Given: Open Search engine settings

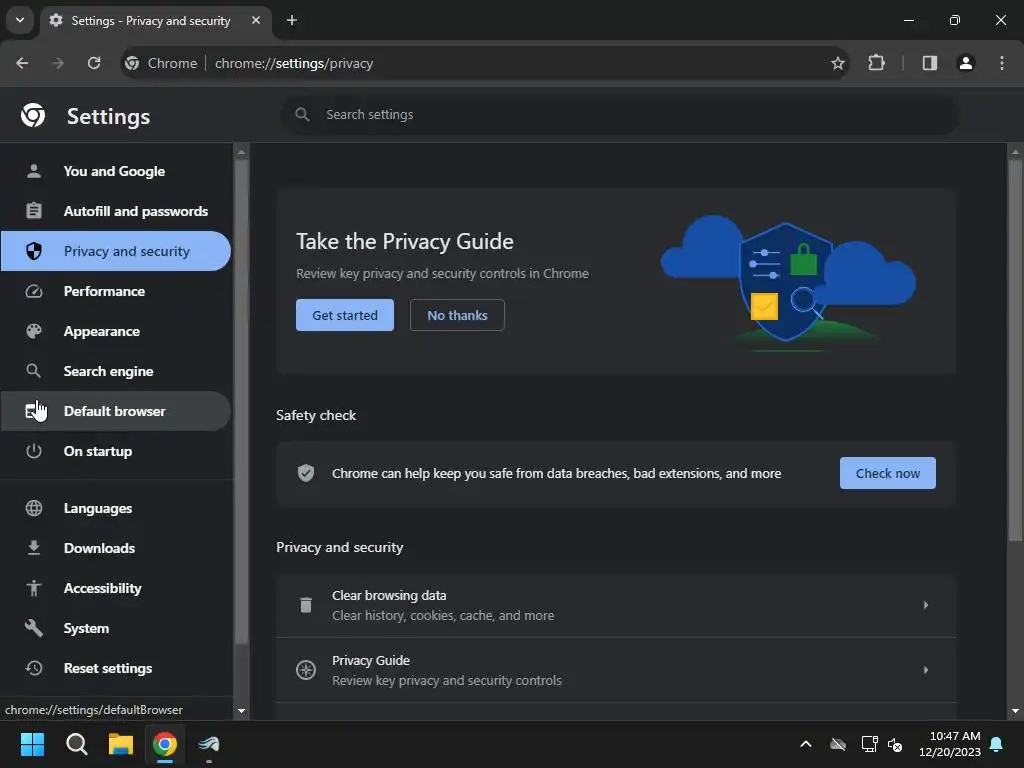Looking at the screenshot, I should [115, 371].
